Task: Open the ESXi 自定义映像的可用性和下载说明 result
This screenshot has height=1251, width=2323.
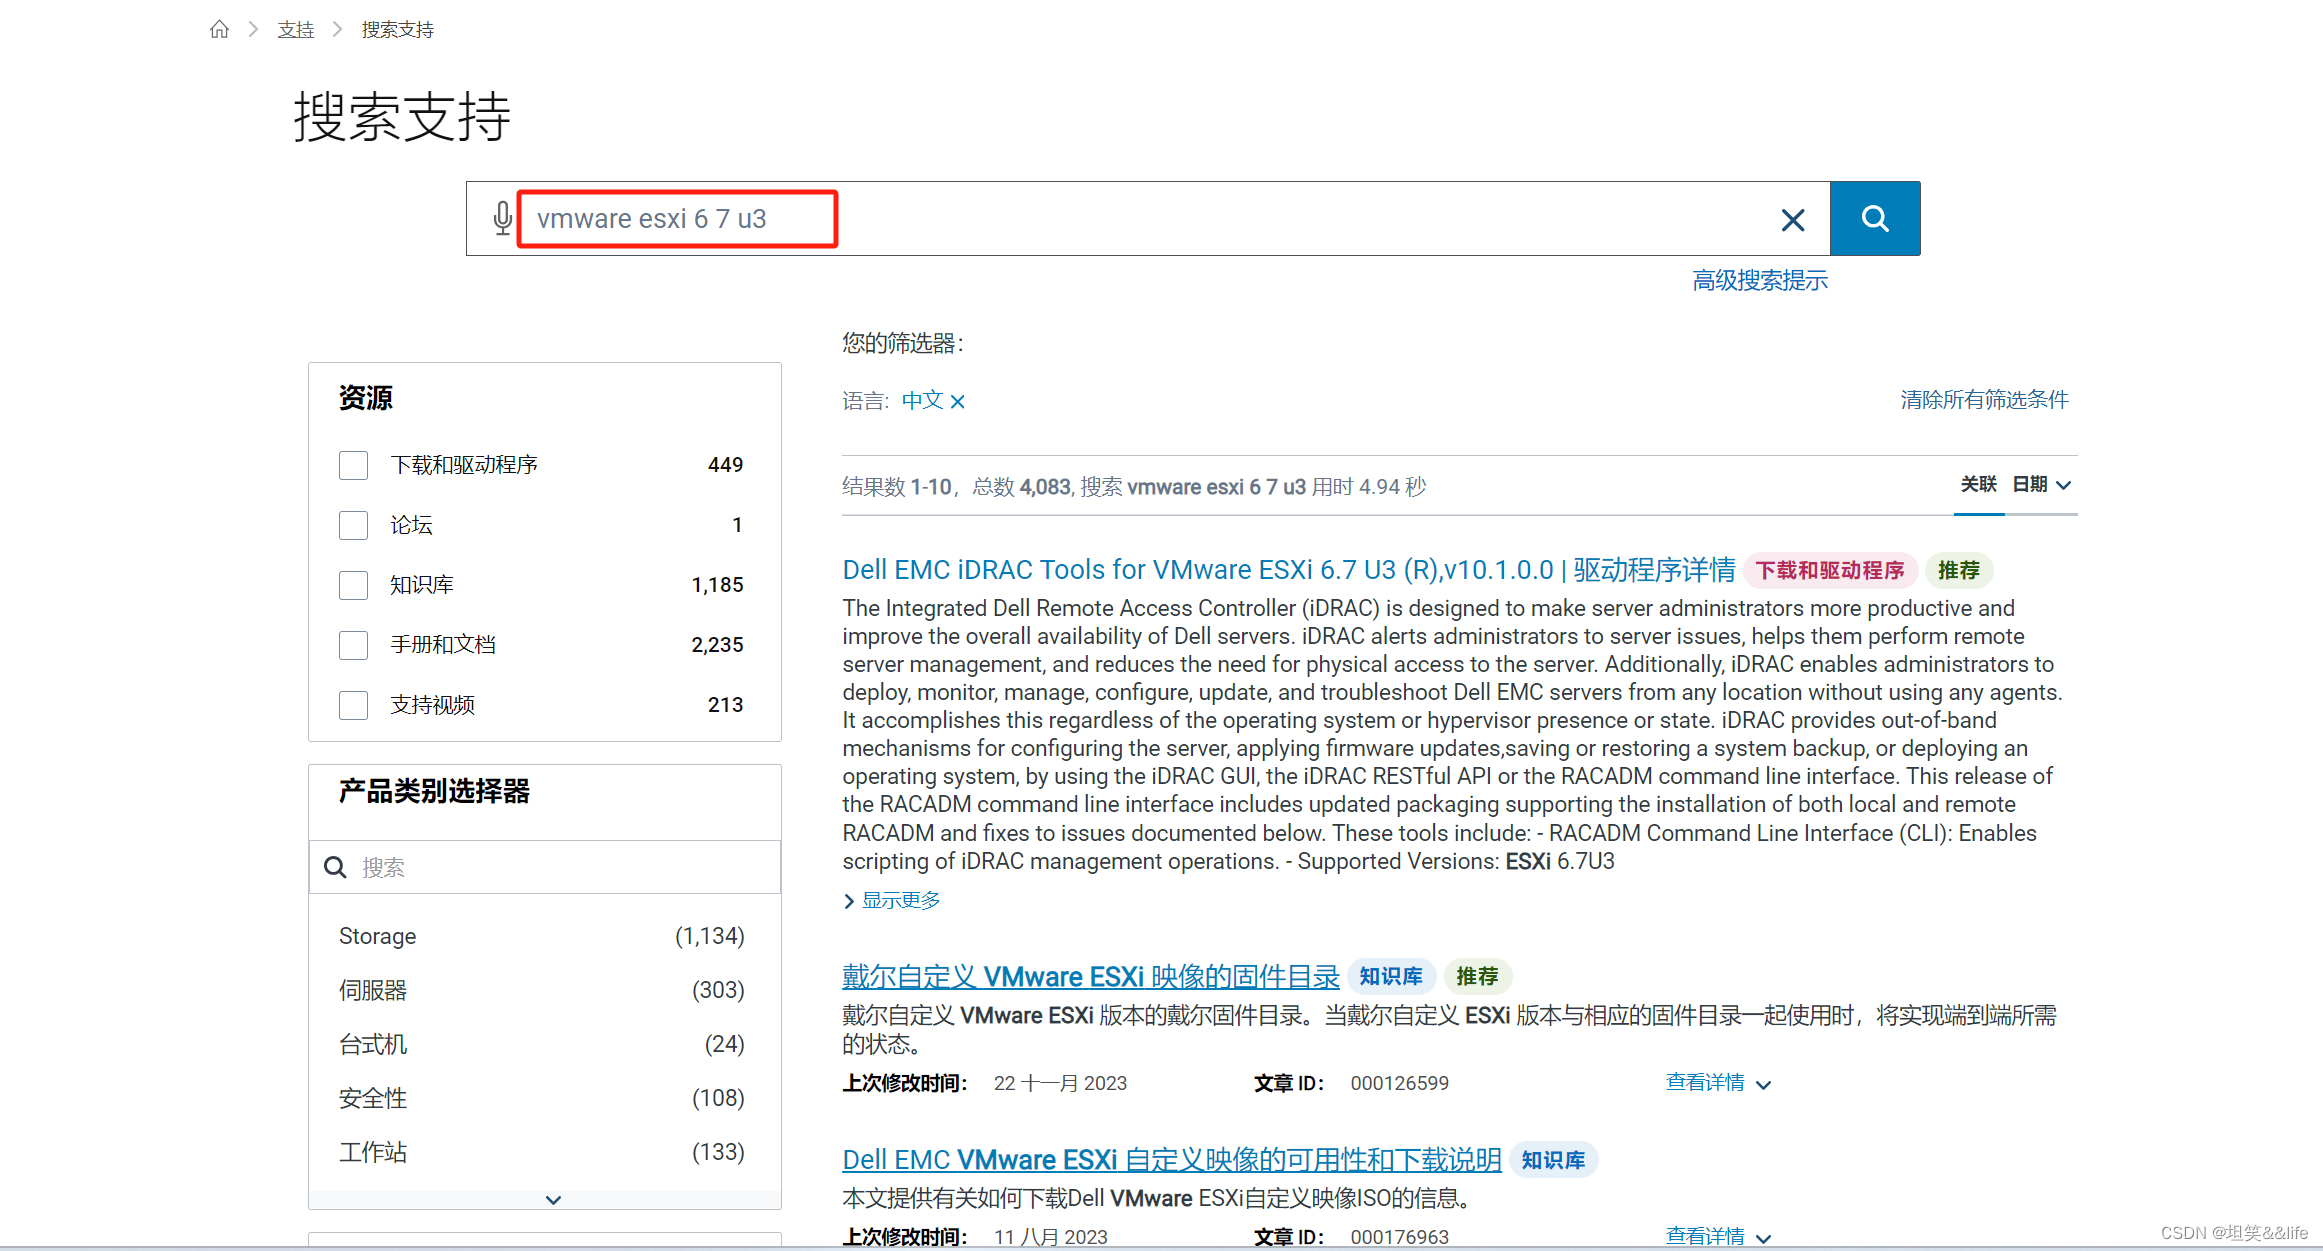Action: click(x=1172, y=1160)
